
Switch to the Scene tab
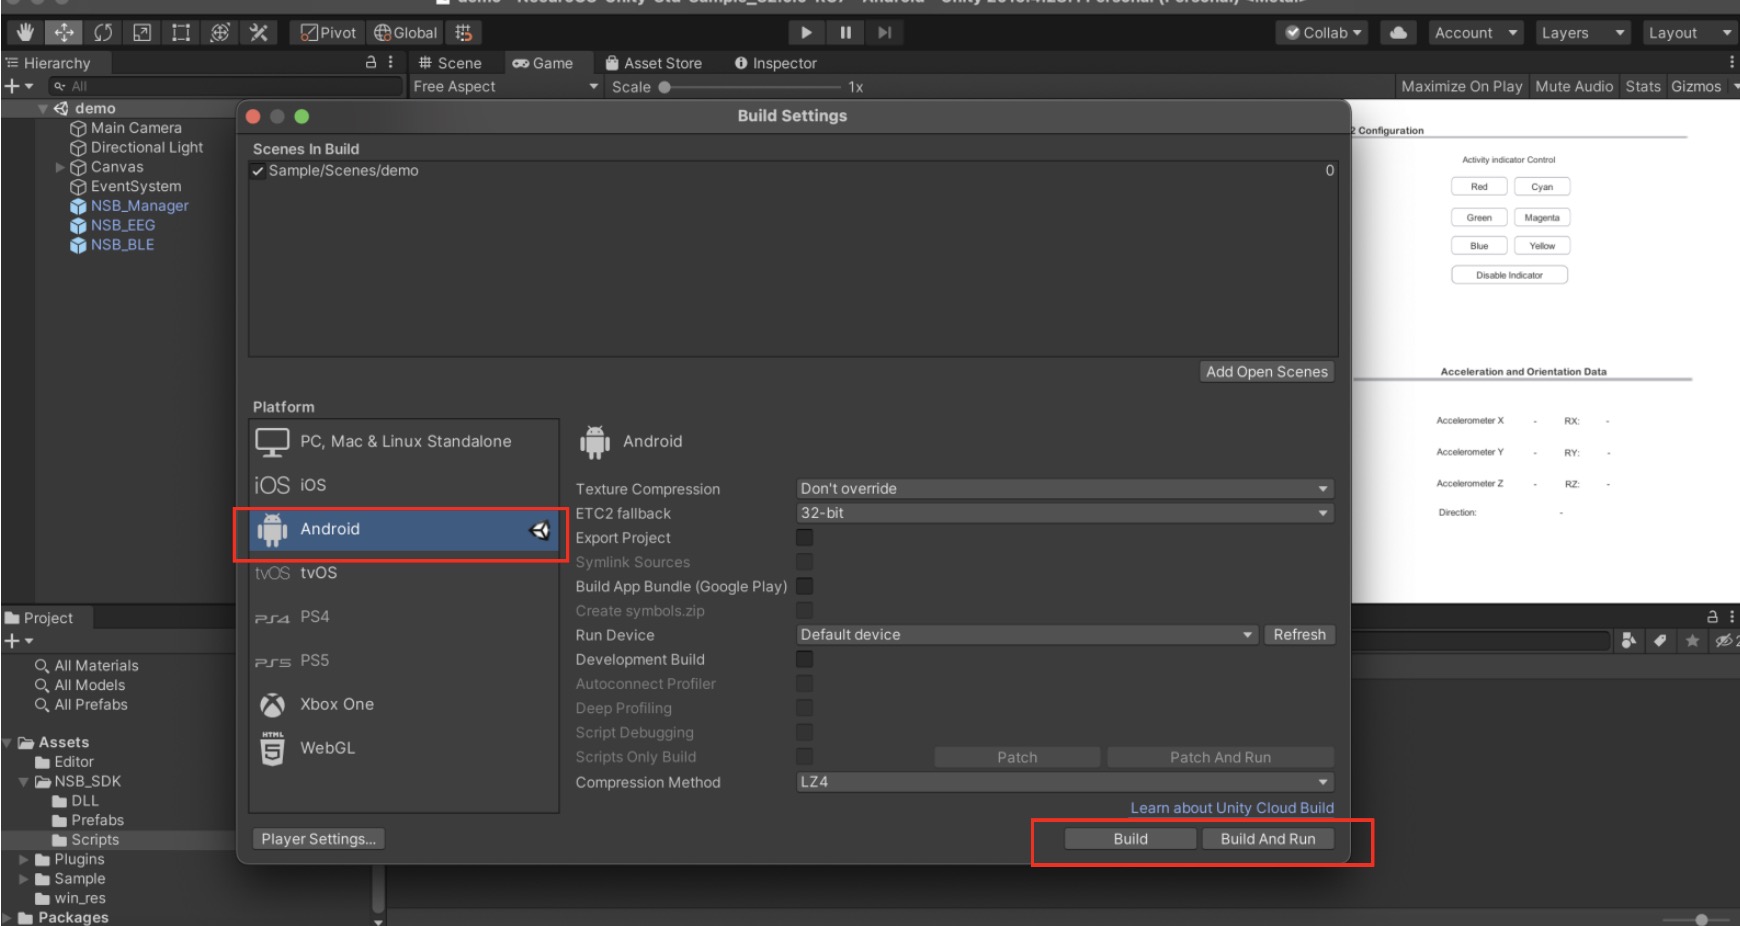[452, 62]
